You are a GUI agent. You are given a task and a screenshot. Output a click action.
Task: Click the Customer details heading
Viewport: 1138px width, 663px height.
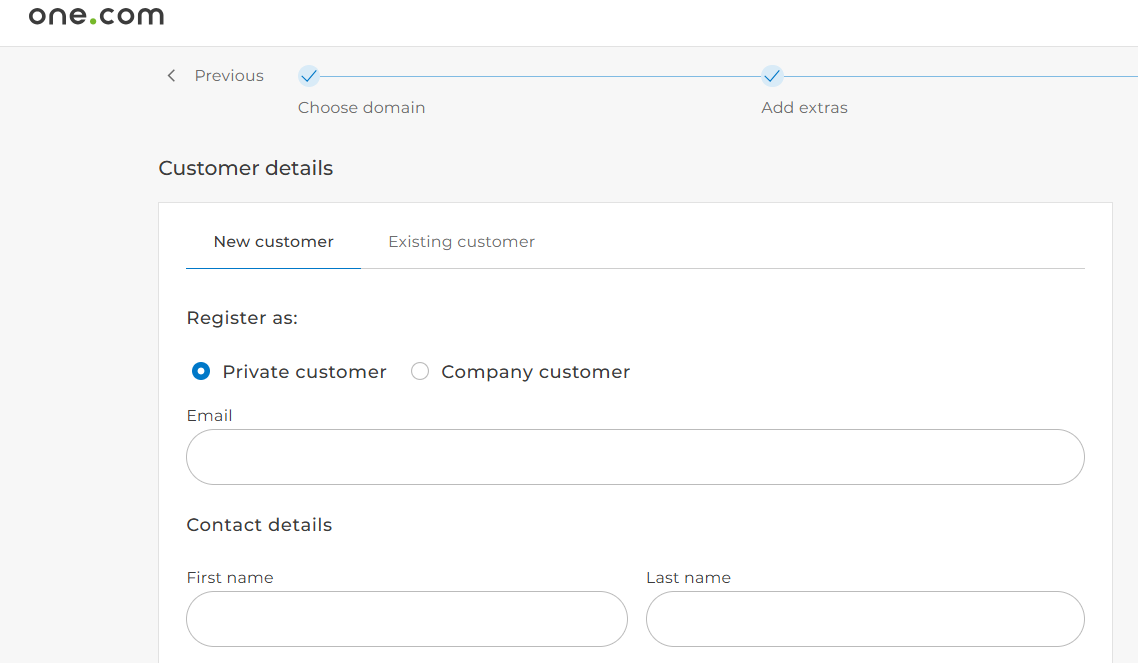[245, 168]
